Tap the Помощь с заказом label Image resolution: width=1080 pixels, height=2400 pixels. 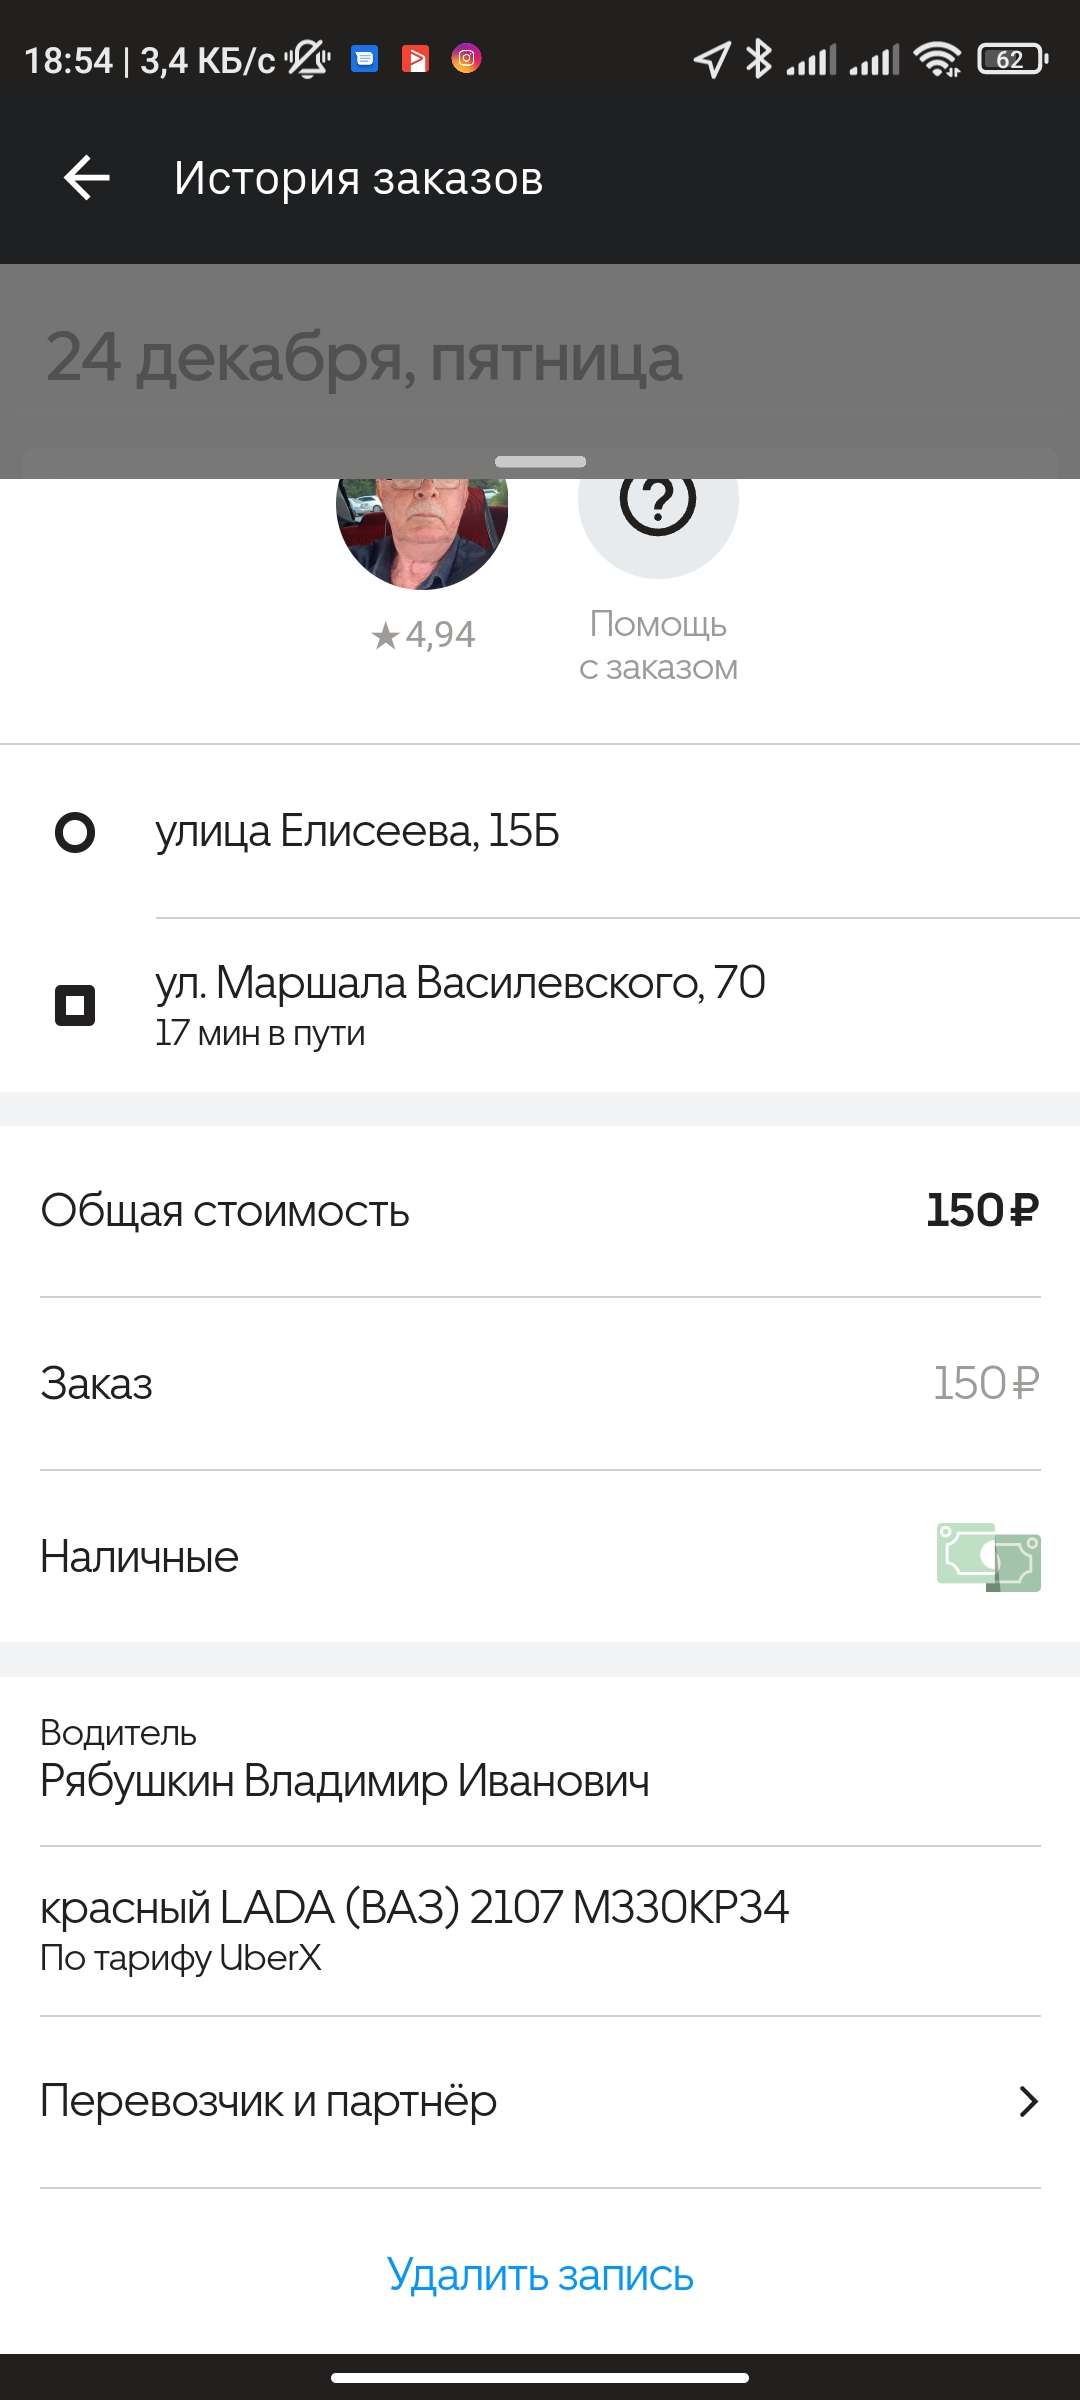[658, 645]
